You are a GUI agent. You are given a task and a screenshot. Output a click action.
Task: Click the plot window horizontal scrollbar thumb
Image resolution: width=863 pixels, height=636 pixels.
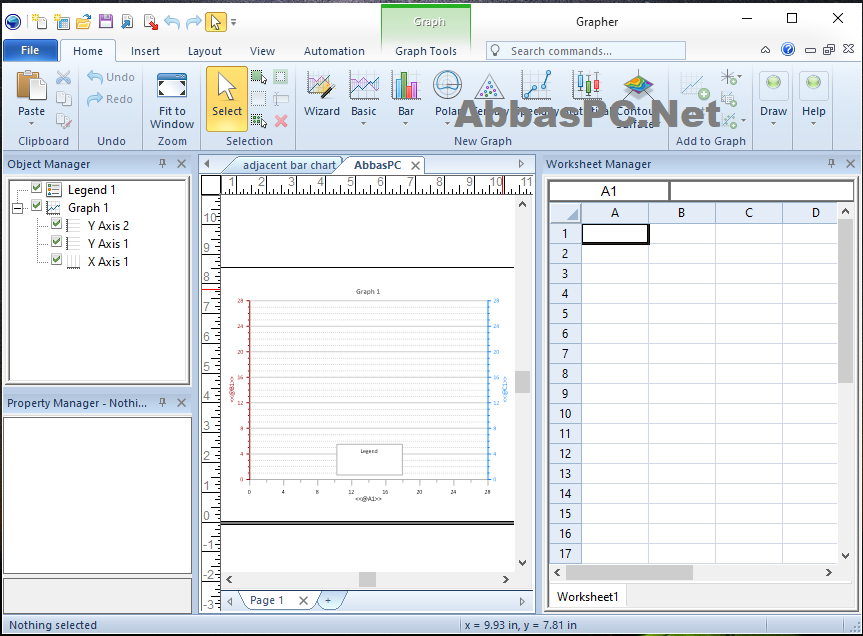367,579
